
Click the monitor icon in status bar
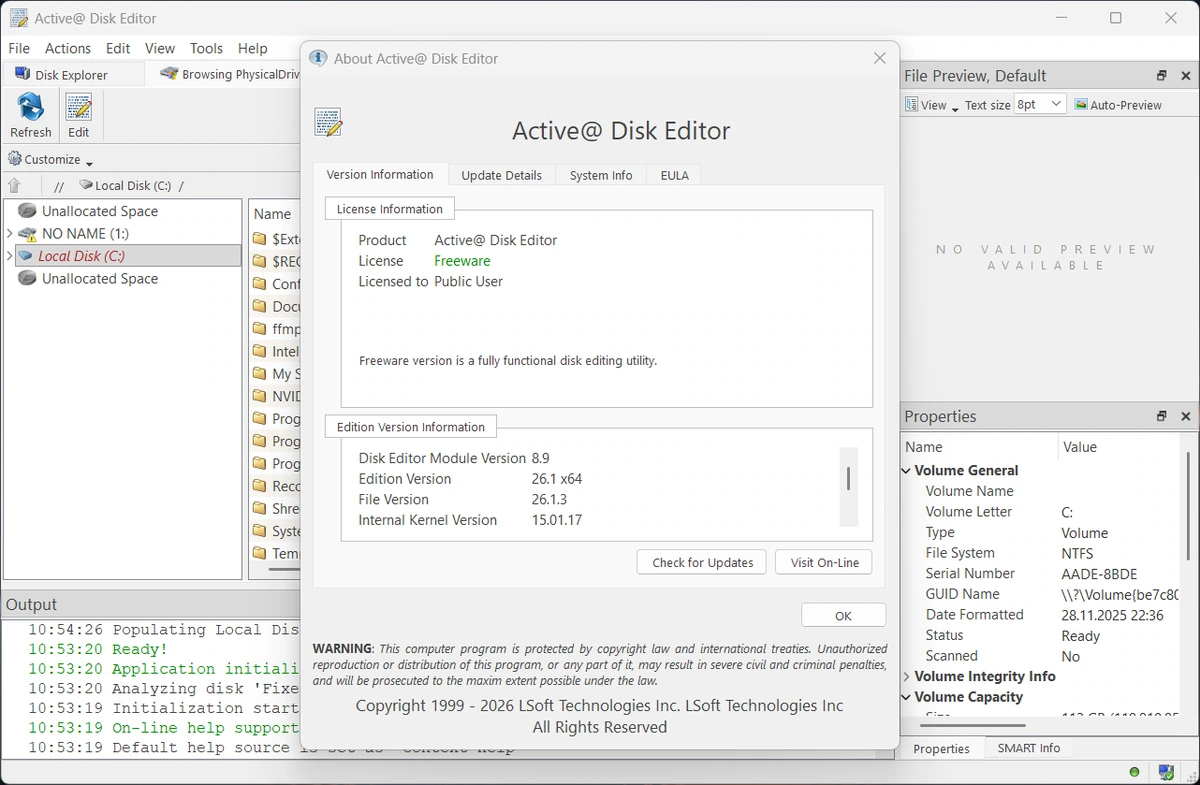pos(1167,772)
